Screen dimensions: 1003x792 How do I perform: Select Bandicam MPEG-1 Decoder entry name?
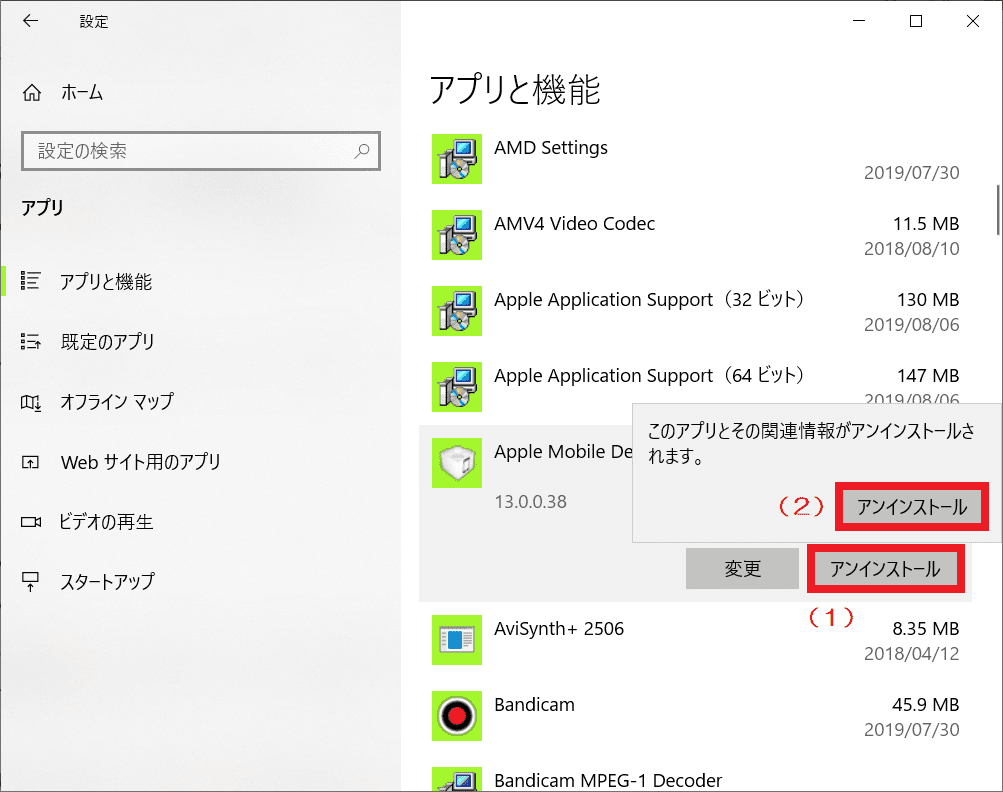608,780
